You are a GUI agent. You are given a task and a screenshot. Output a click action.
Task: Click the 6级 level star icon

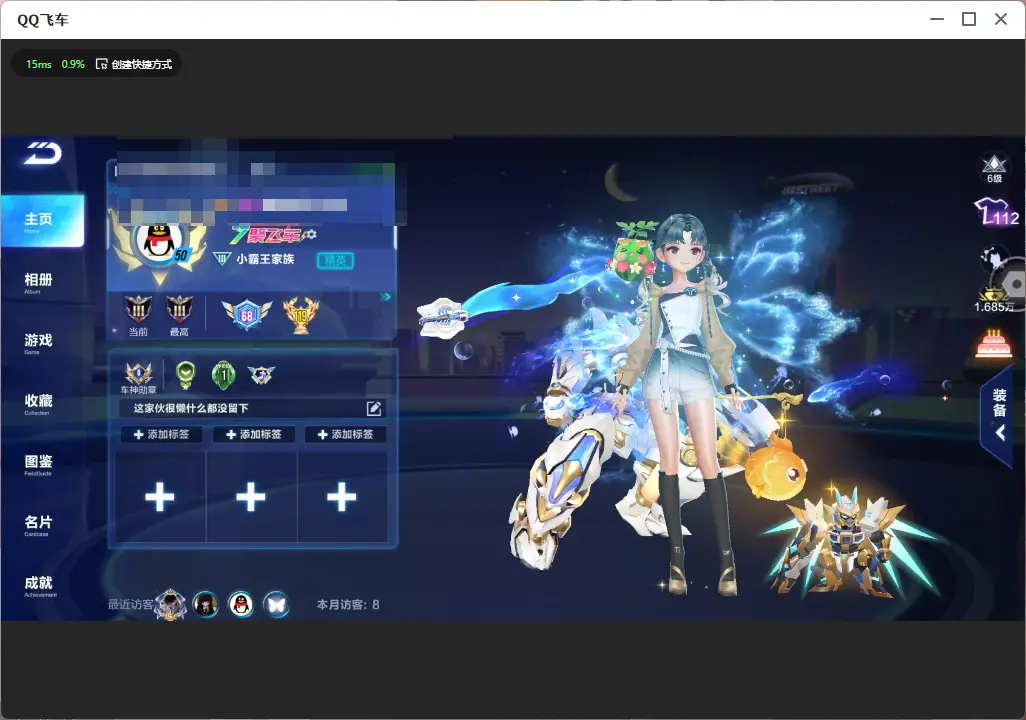[x=995, y=168]
